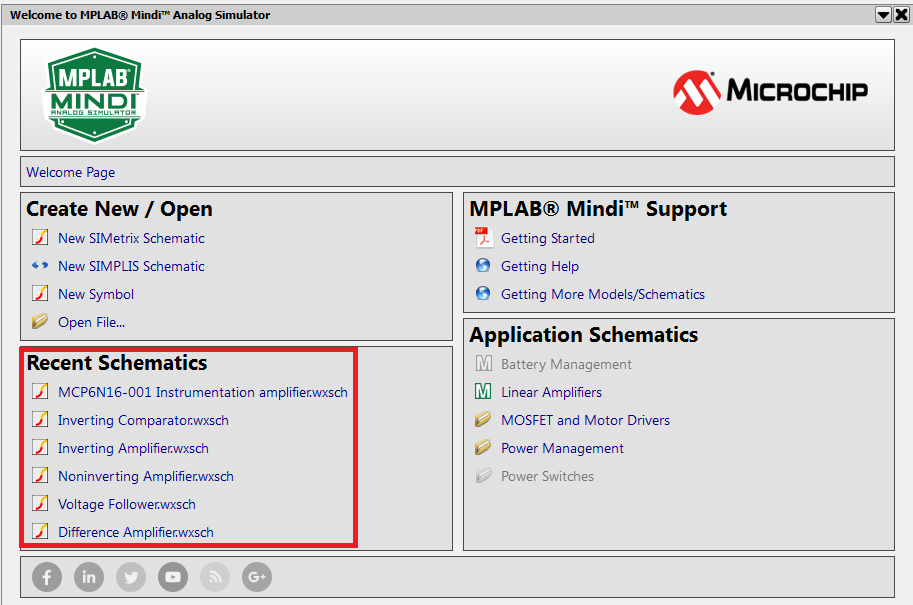Click the PDF icon beside Getting Started
The image size is (913, 605).
coord(483,238)
